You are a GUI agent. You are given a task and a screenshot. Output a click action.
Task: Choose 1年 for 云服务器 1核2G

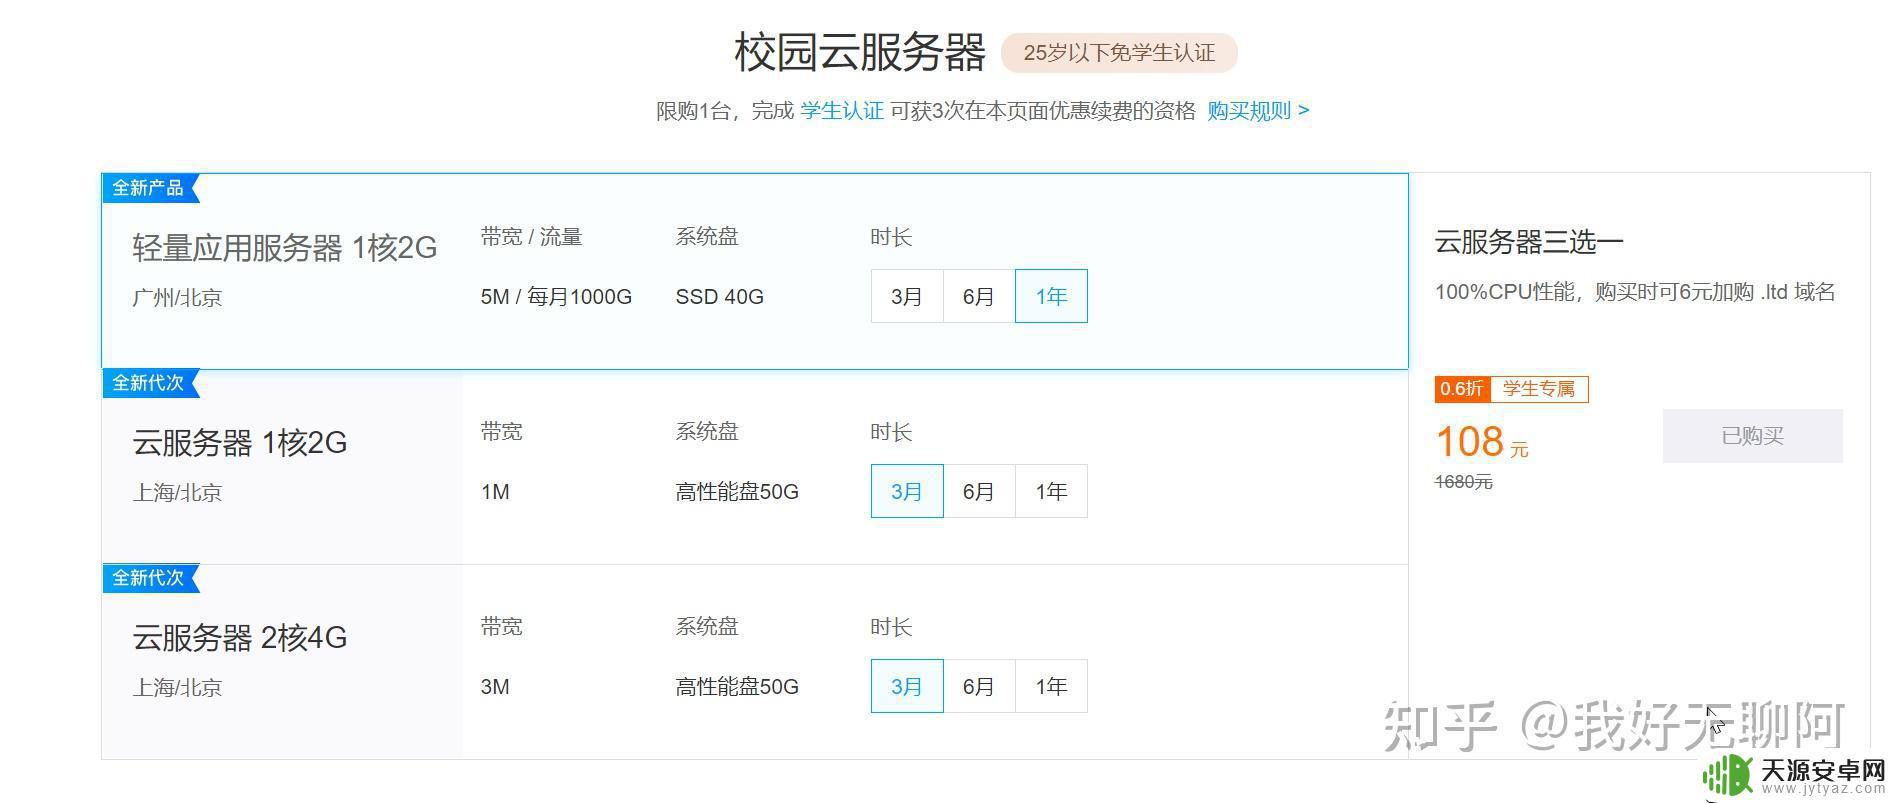point(1051,491)
